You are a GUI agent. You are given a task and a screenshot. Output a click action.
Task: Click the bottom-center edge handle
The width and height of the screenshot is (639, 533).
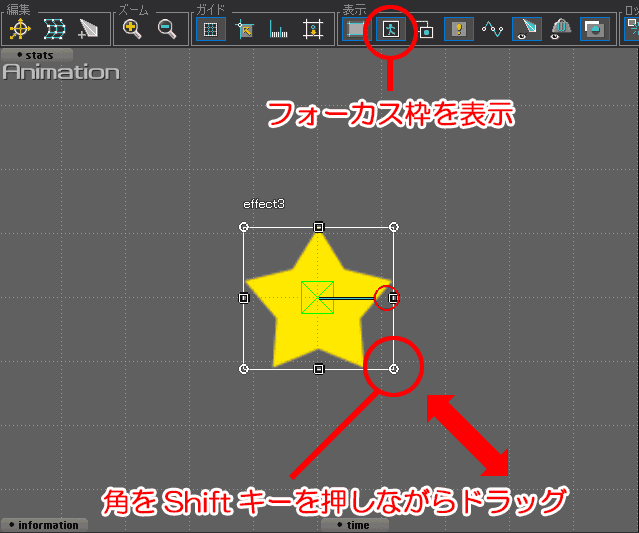pos(319,369)
